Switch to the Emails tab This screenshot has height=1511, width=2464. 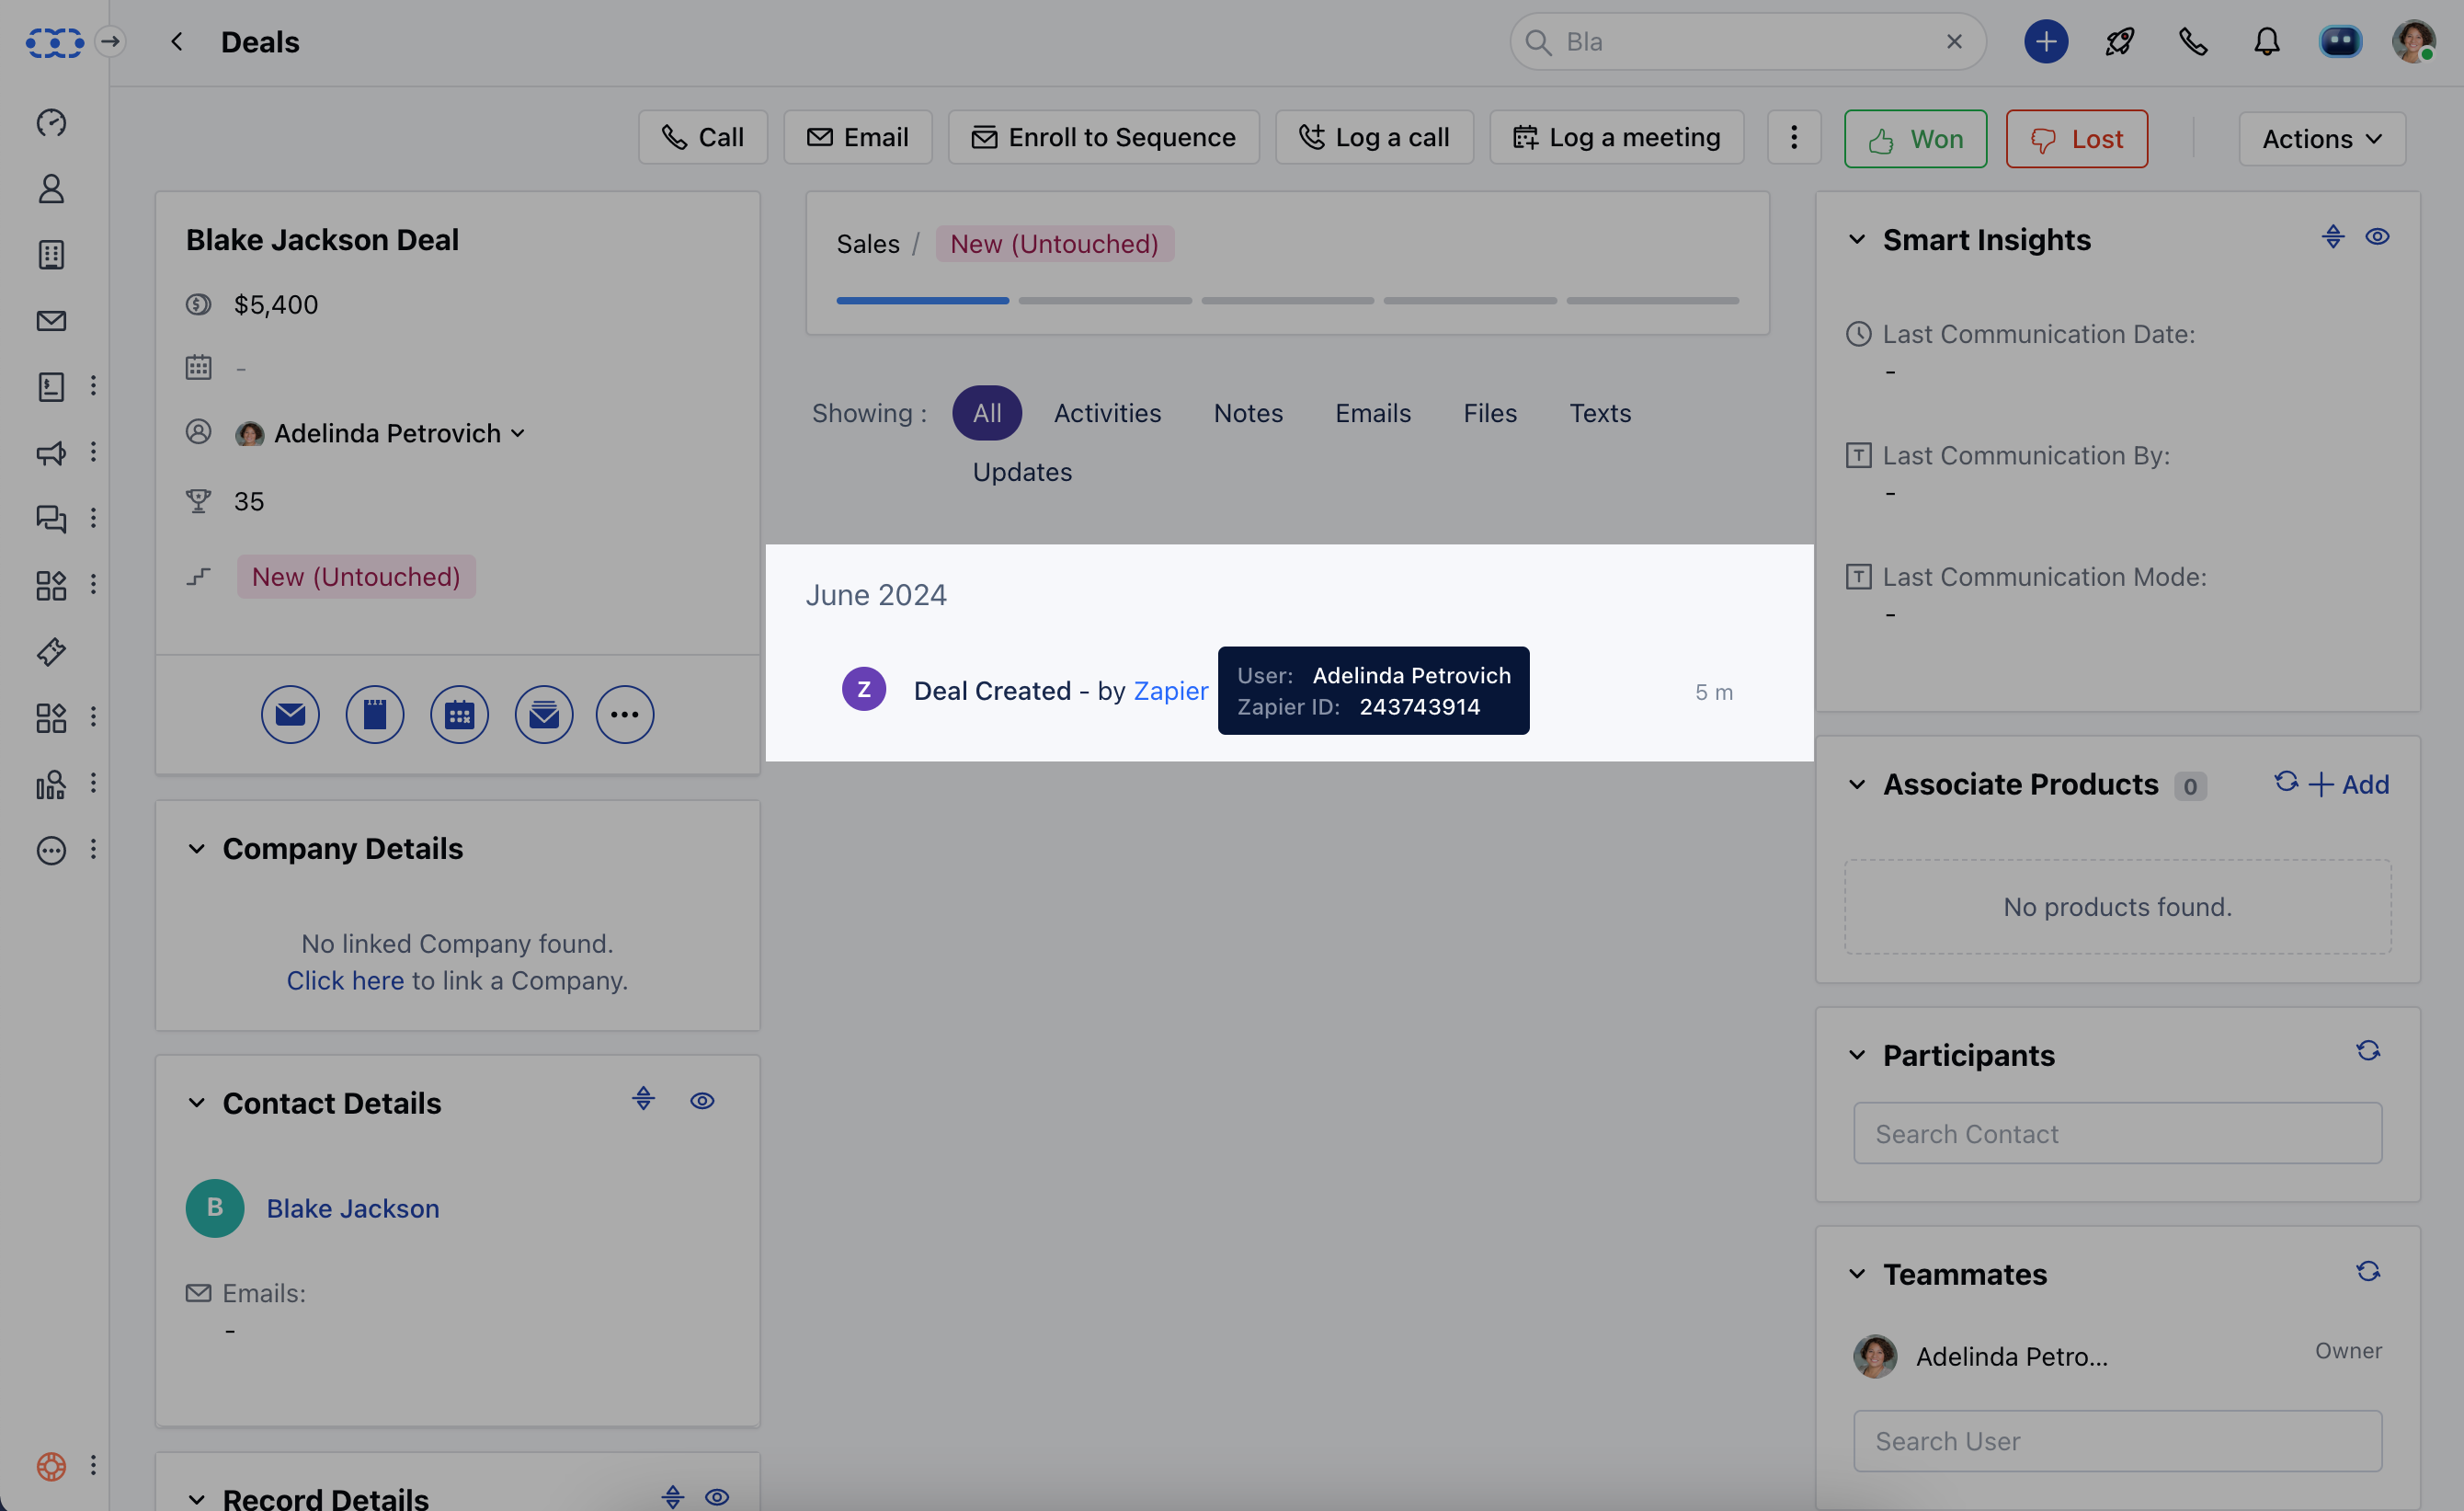(1373, 413)
